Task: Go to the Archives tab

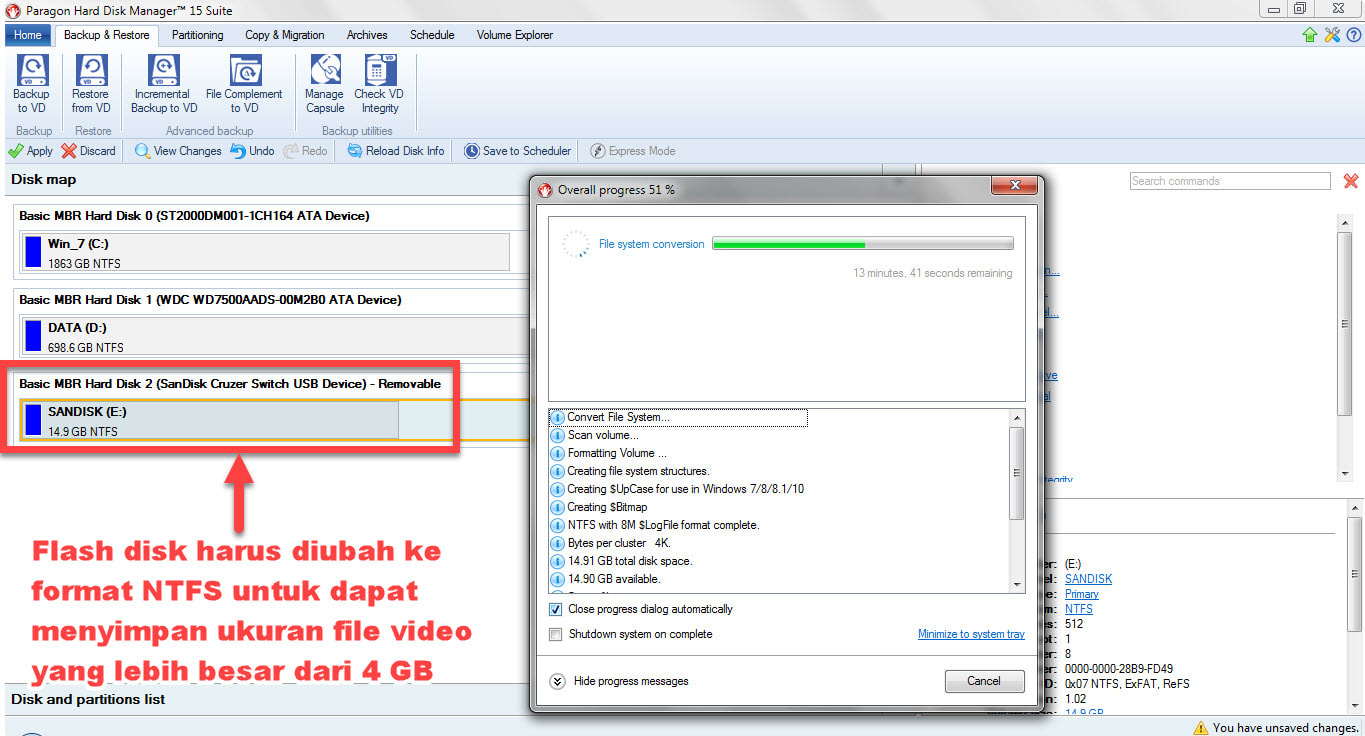Action: 367,35
